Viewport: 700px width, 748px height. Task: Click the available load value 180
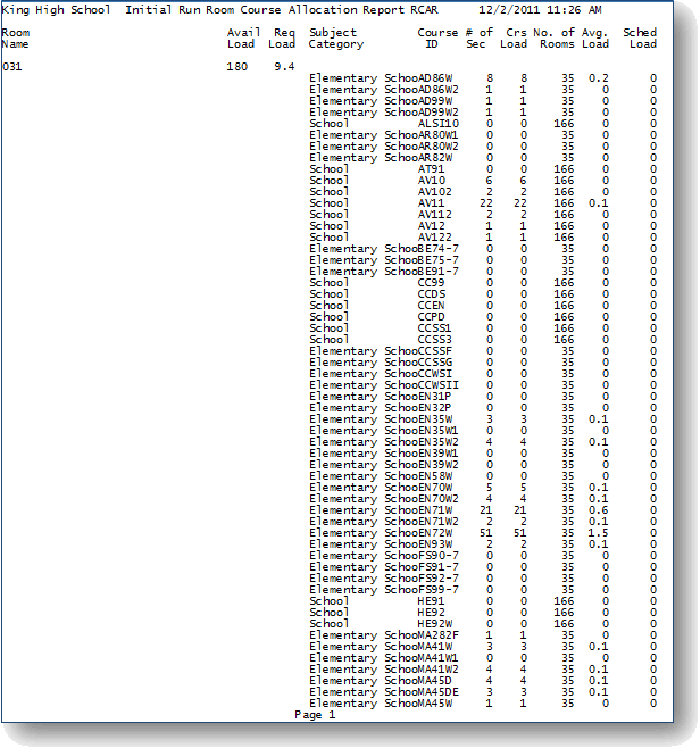(x=237, y=66)
